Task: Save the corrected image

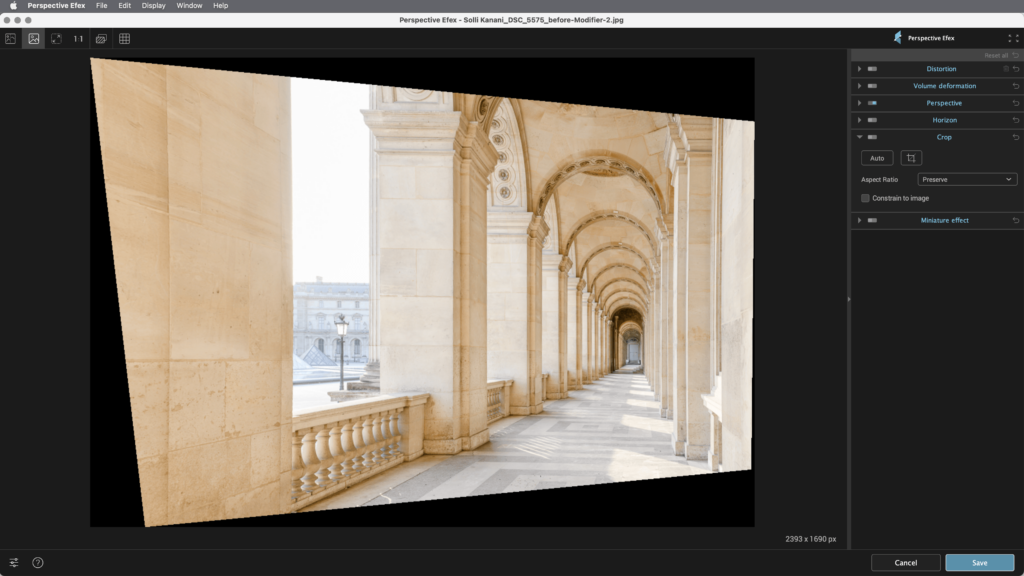Action: pyautogui.click(x=980, y=562)
